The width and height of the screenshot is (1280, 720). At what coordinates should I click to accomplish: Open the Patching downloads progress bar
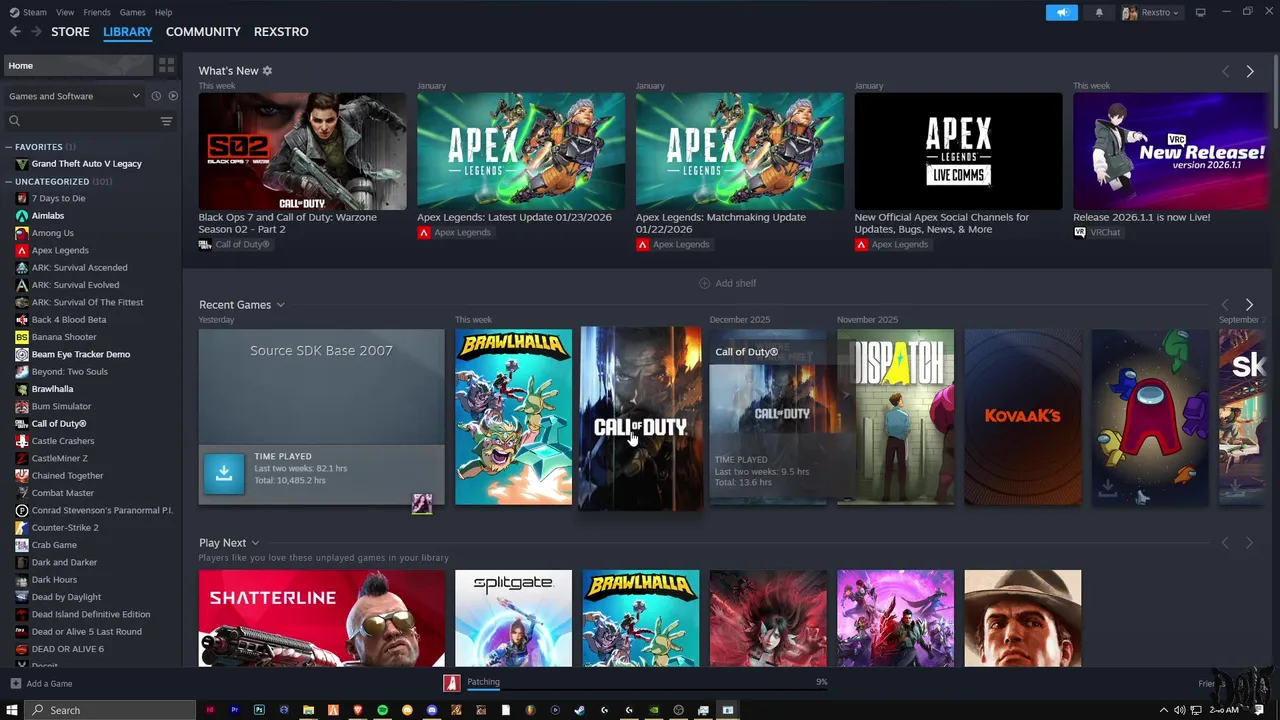click(646, 682)
